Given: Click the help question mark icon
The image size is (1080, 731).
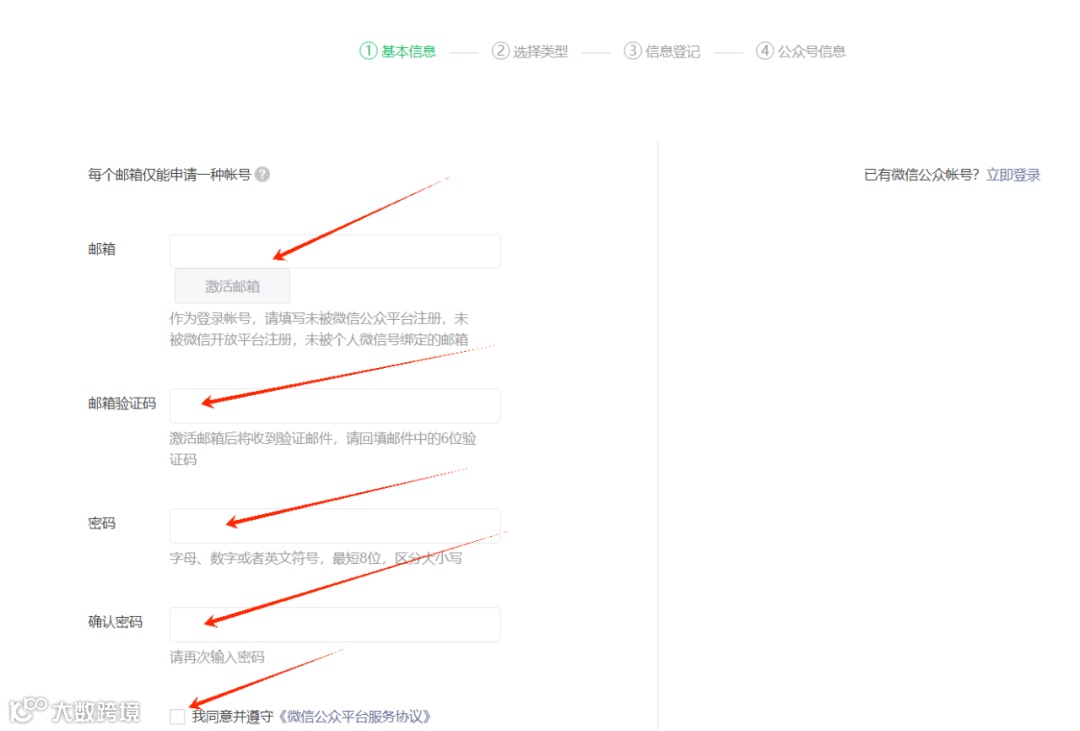Looking at the screenshot, I should coord(262,174).
